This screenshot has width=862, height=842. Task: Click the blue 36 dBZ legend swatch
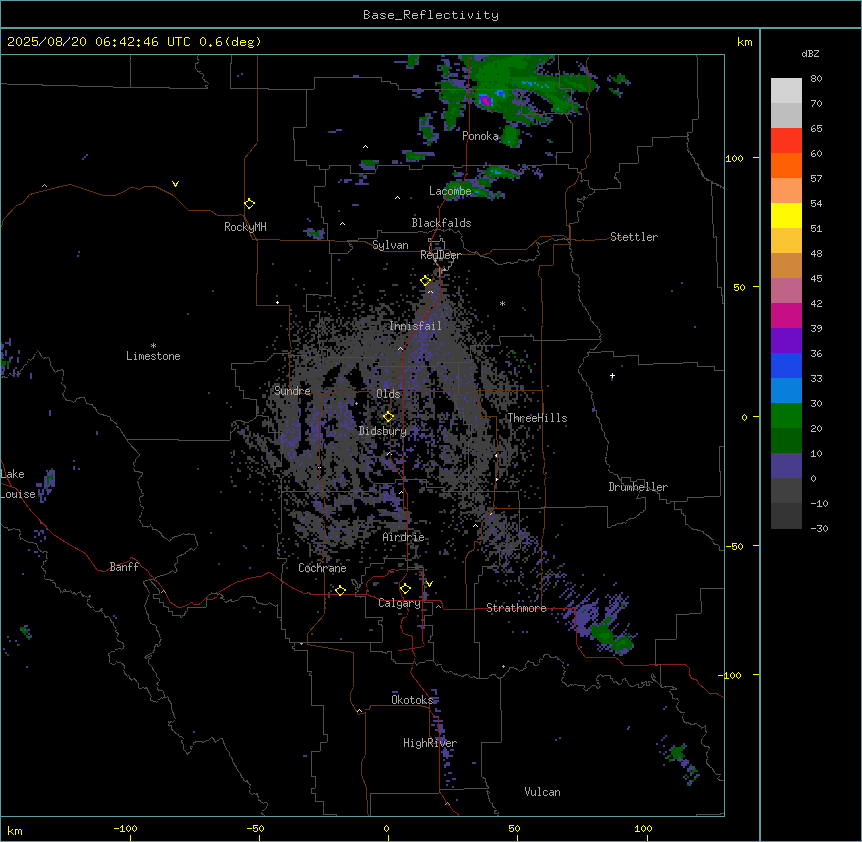pos(786,365)
